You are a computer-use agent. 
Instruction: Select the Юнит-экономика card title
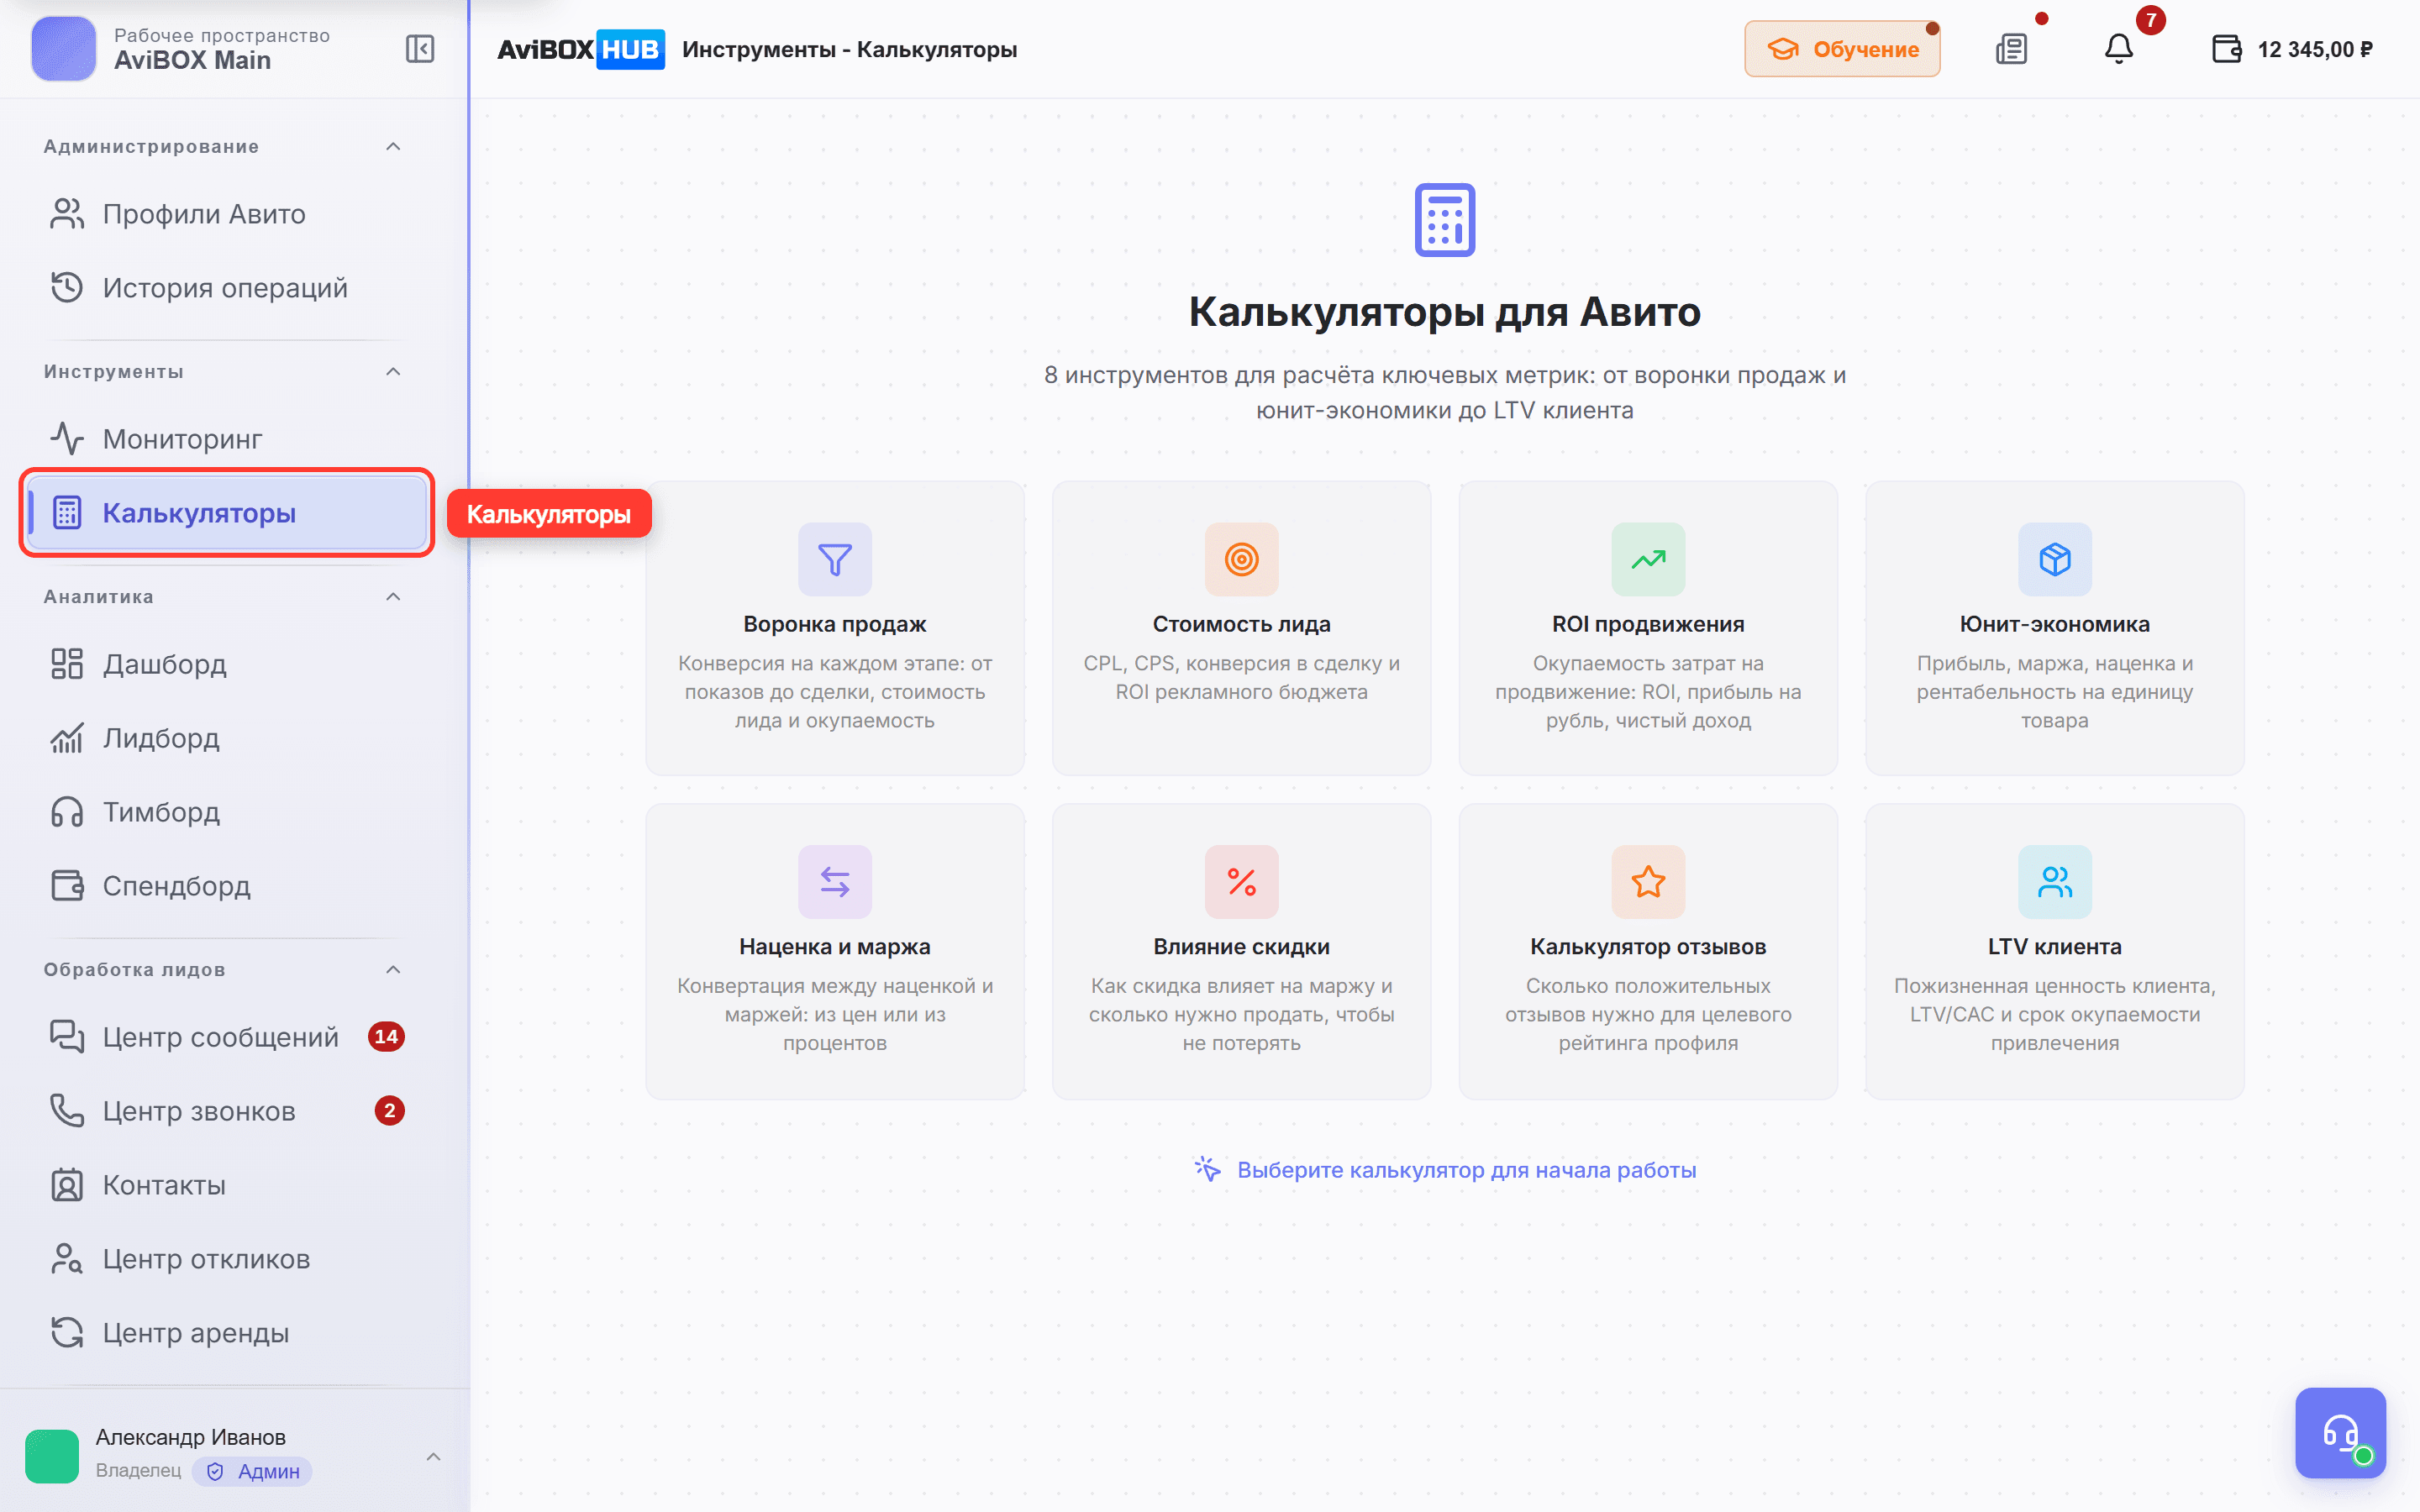click(2055, 624)
